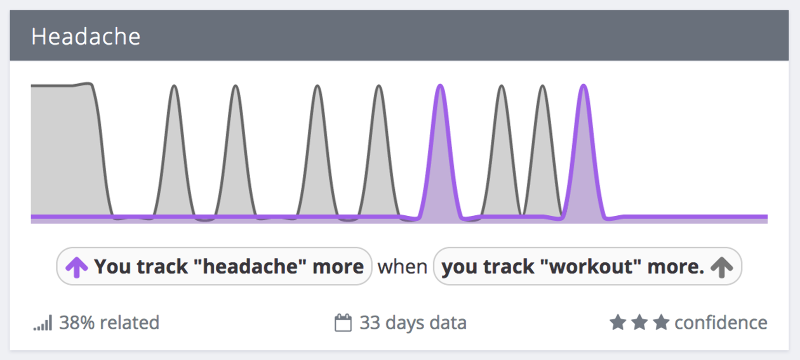Click the calendar icon beside 33 days data
Image resolution: width=800 pixels, height=360 pixels.
(343, 323)
